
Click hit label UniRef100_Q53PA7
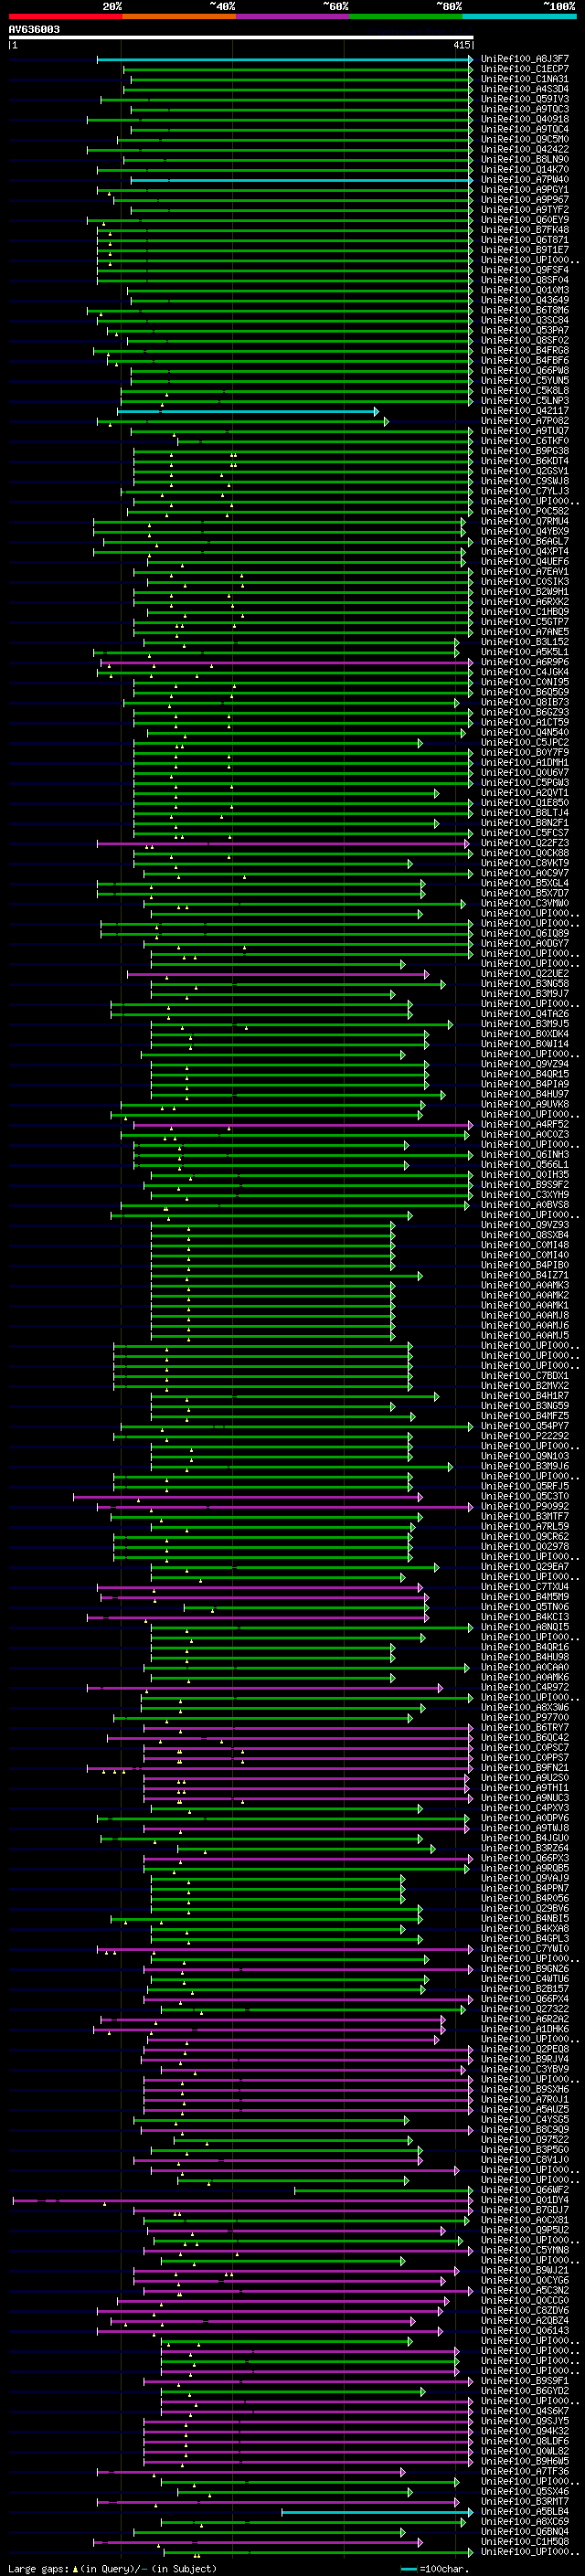click(x=525, y=330)
